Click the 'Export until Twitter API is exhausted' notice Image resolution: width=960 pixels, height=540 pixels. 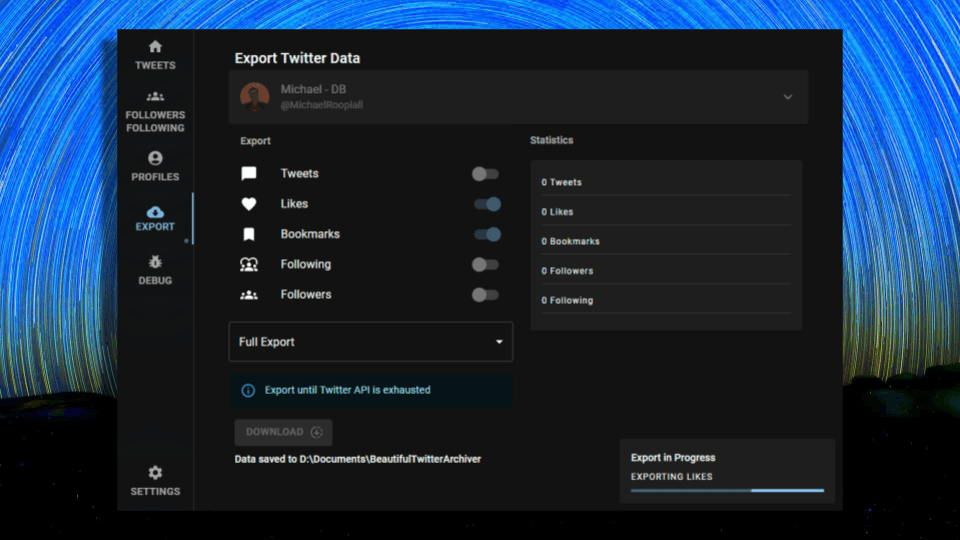coord(371,391)
